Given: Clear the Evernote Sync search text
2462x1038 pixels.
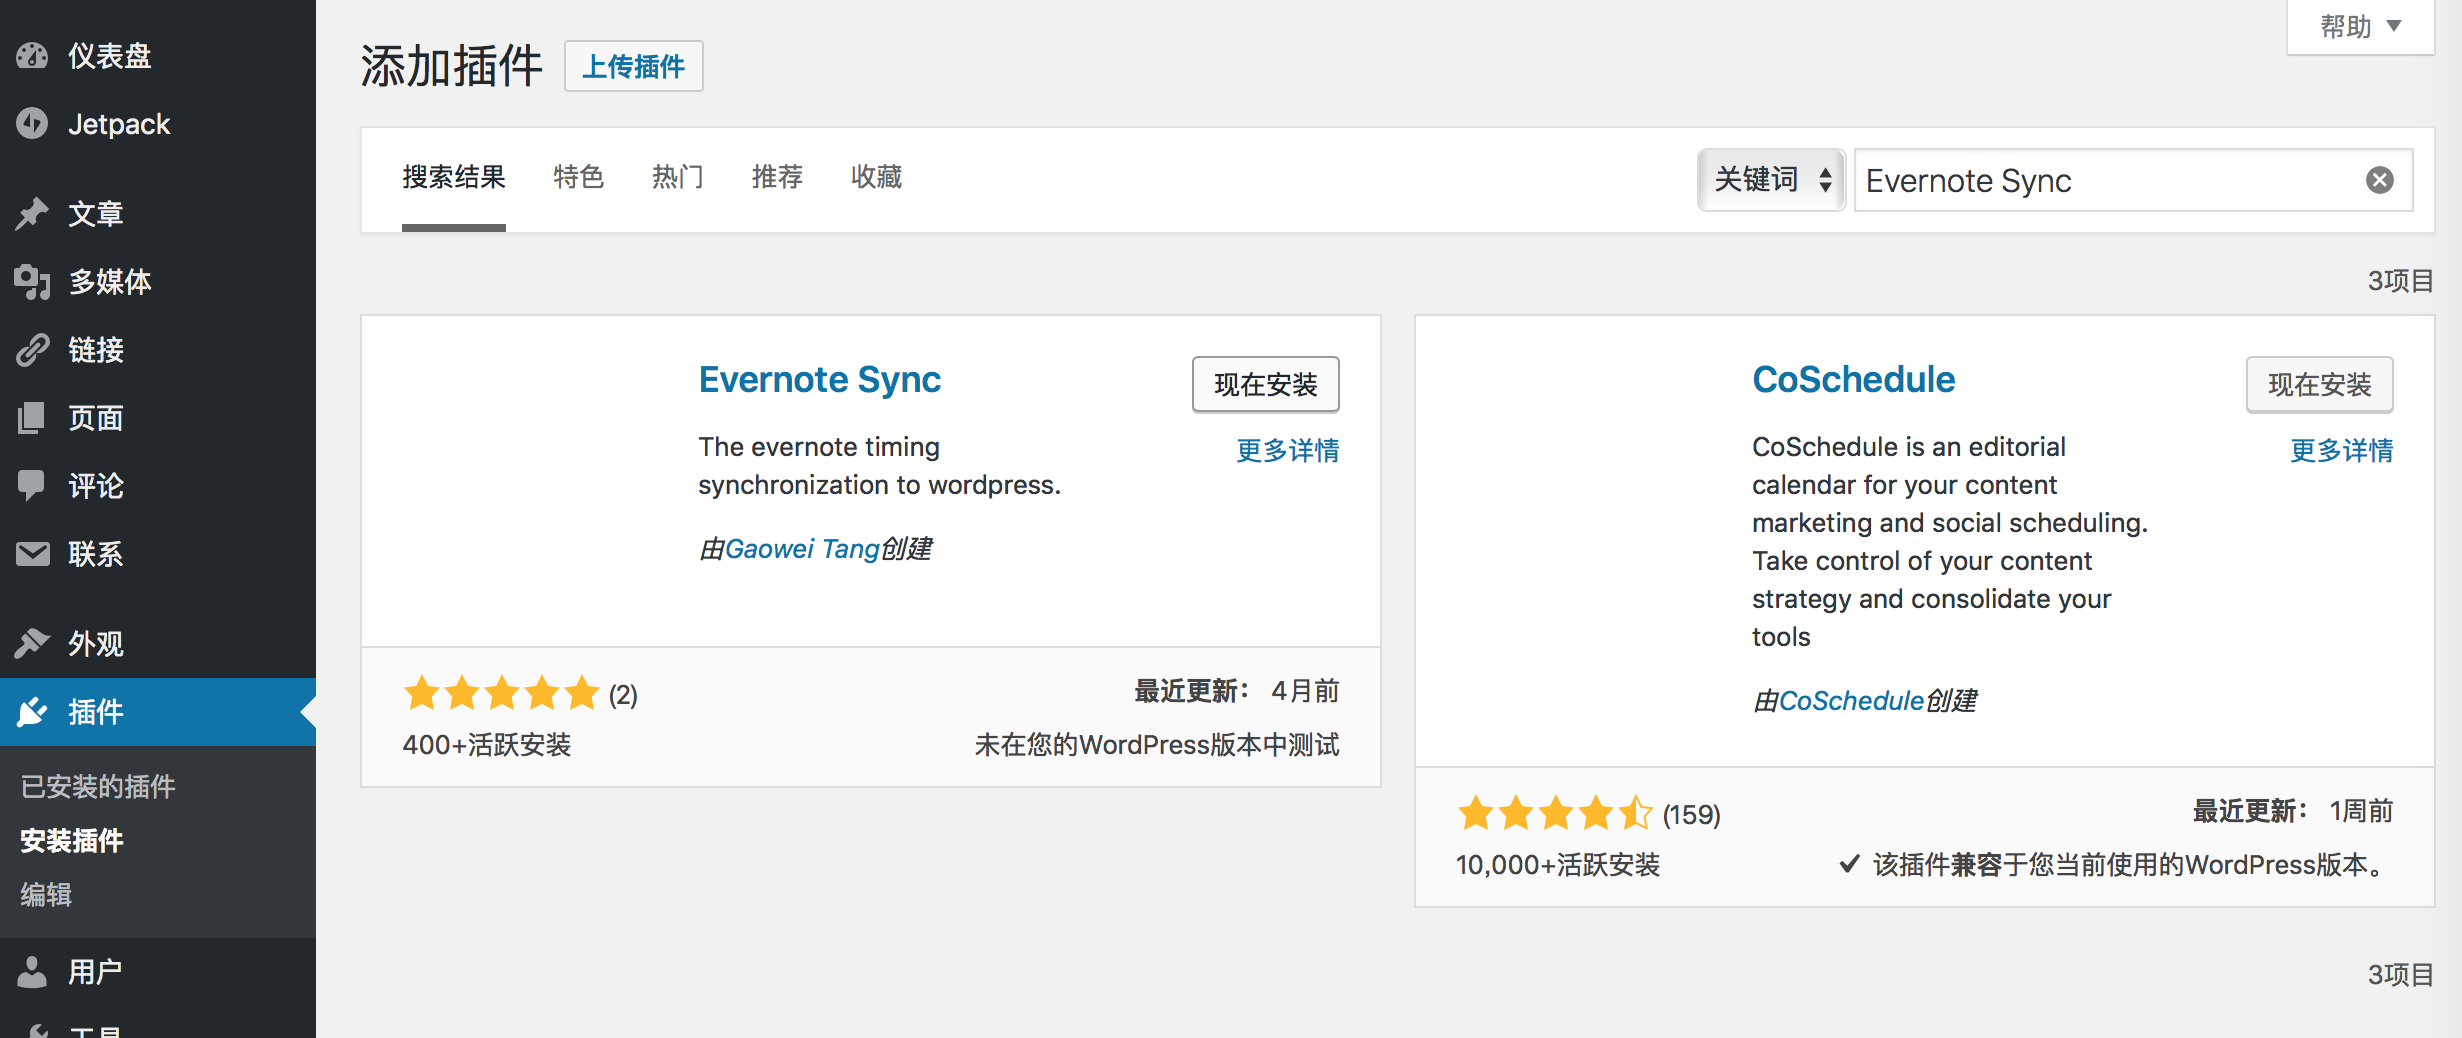Looking at the screenshot, I should click(x=2379, y=180).
